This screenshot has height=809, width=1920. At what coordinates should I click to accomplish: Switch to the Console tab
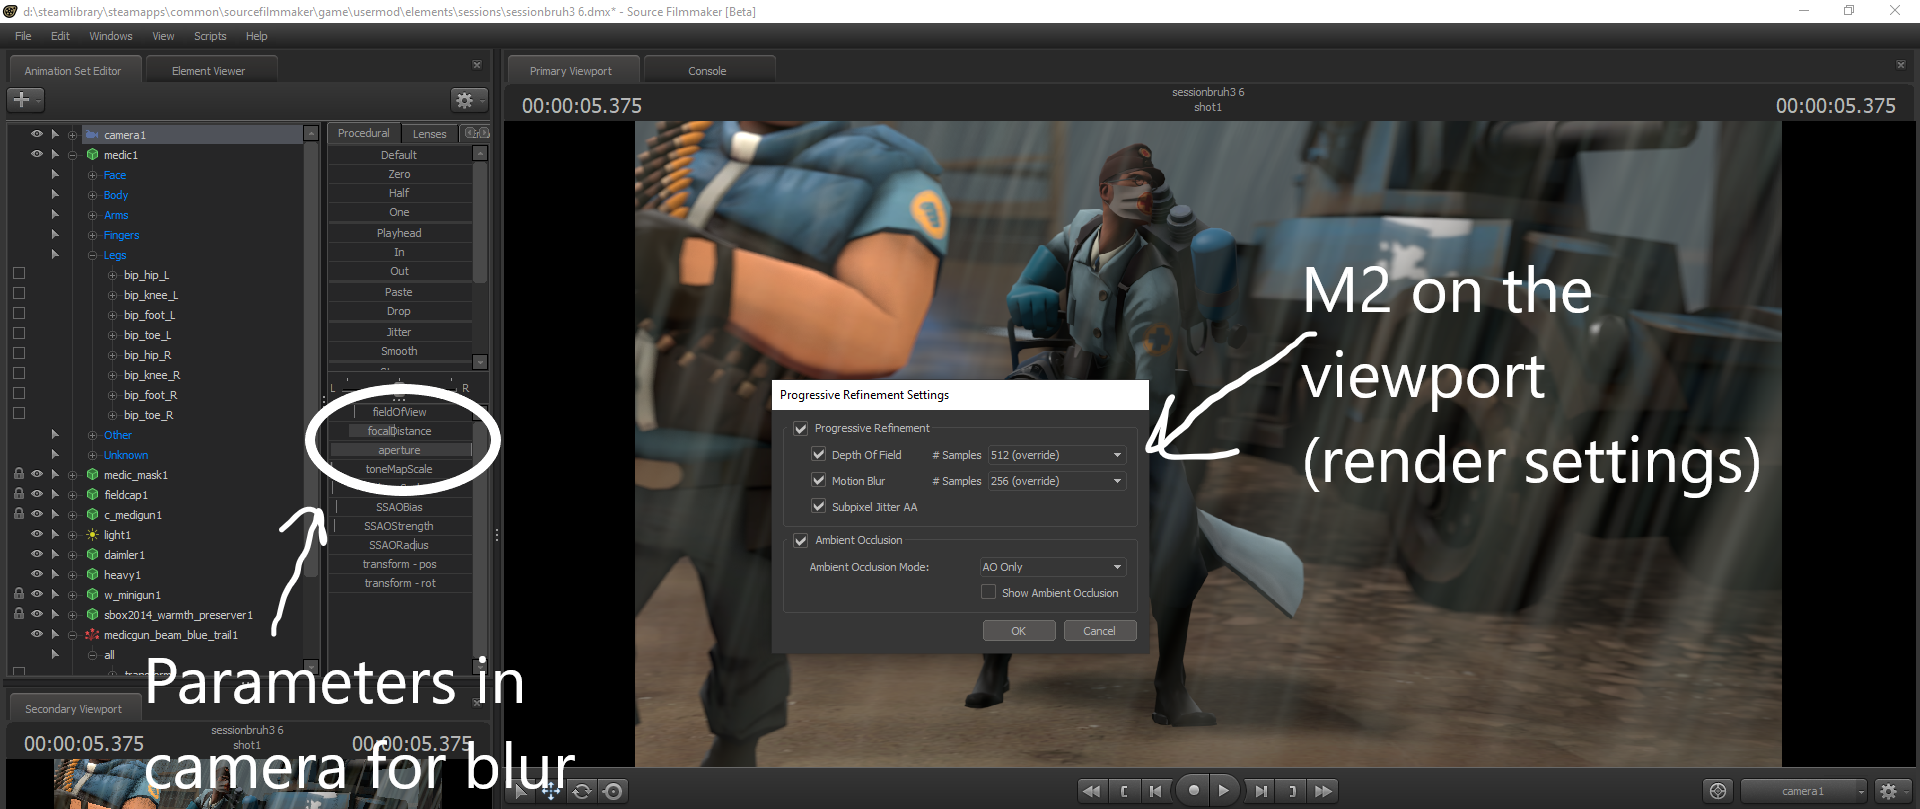coord(708,71)
